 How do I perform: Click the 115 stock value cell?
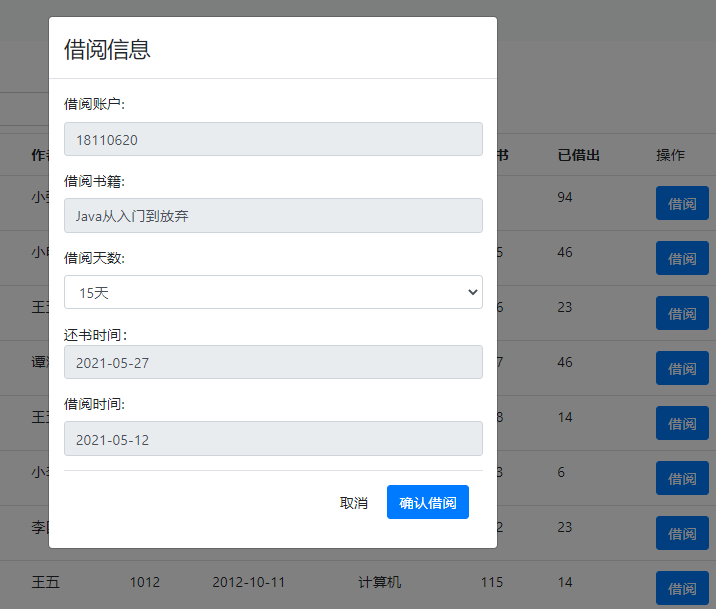tap(492, 582)
